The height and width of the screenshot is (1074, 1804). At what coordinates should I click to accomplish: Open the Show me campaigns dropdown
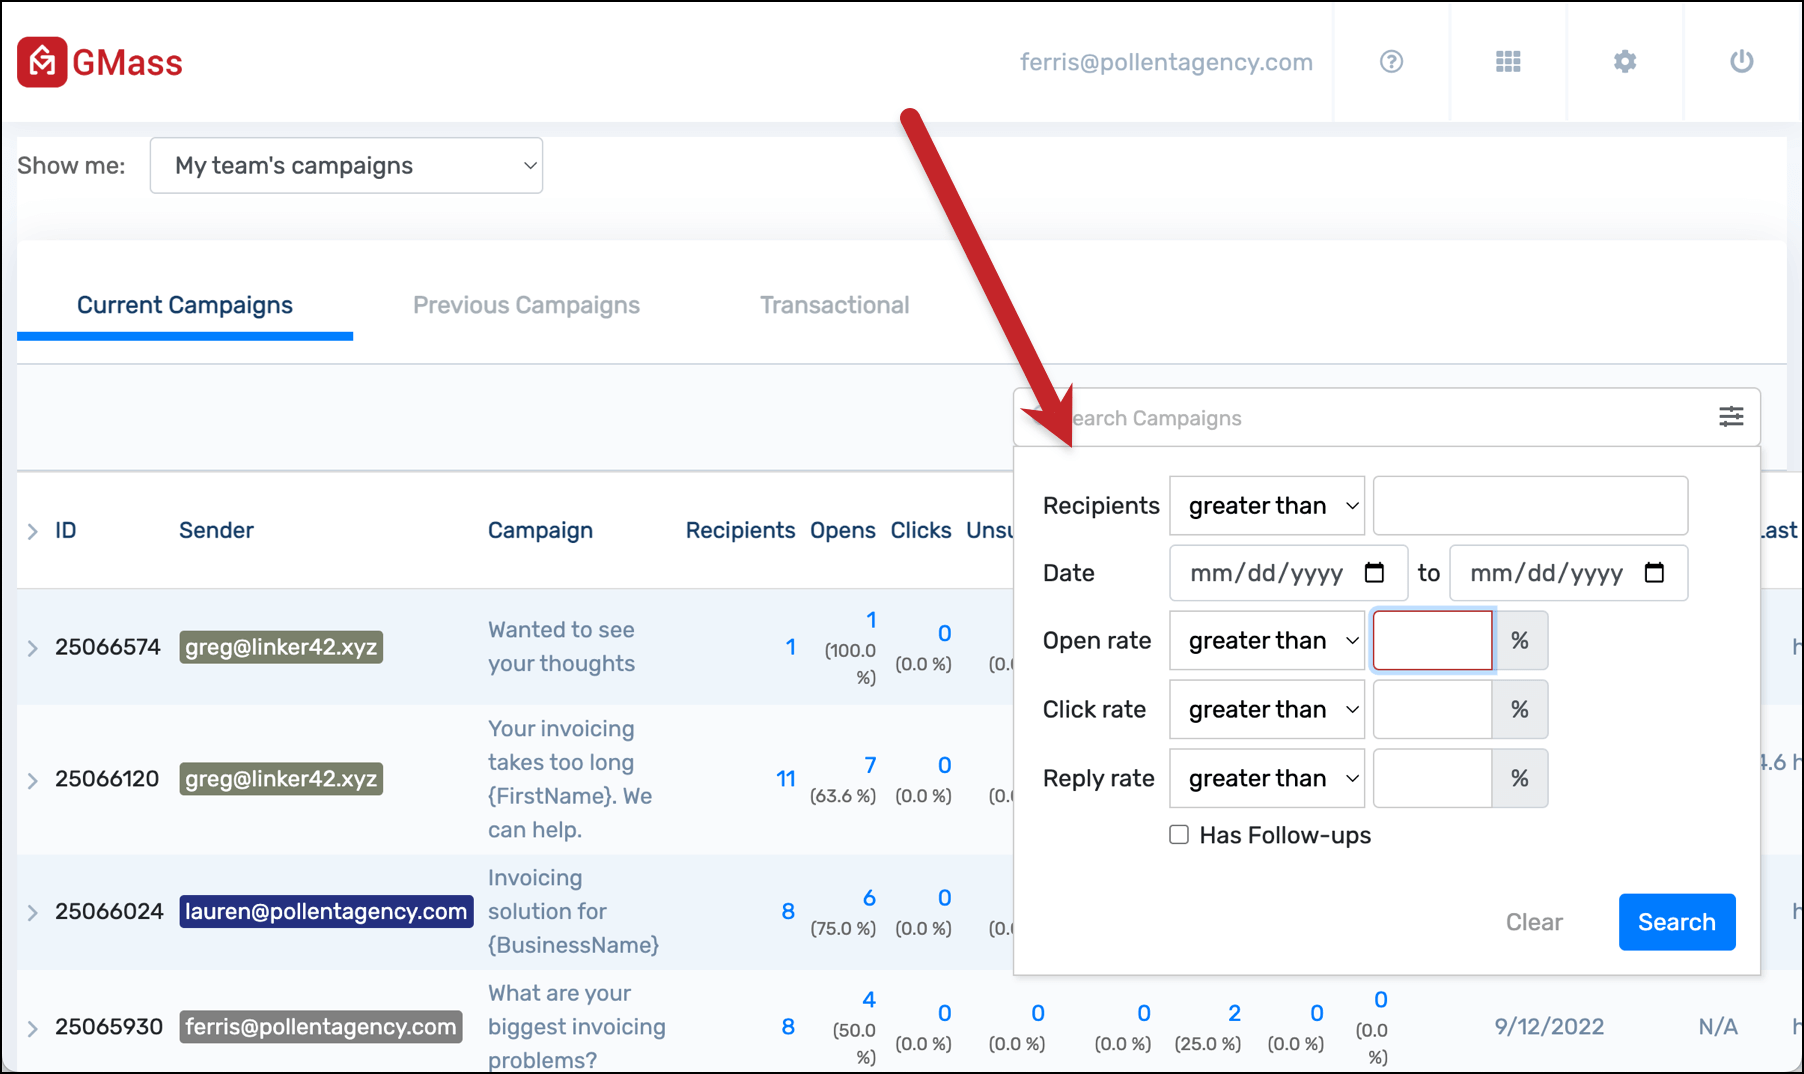point(346,166)
